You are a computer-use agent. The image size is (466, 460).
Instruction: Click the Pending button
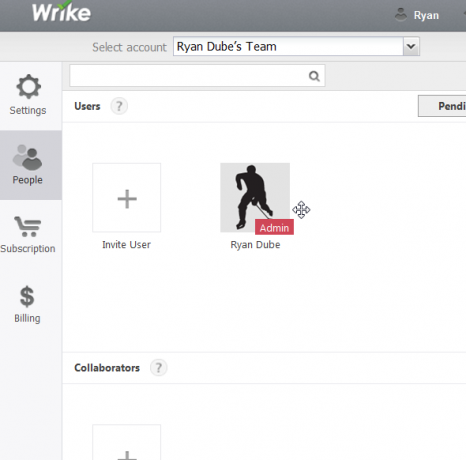[x=442, y=106]
